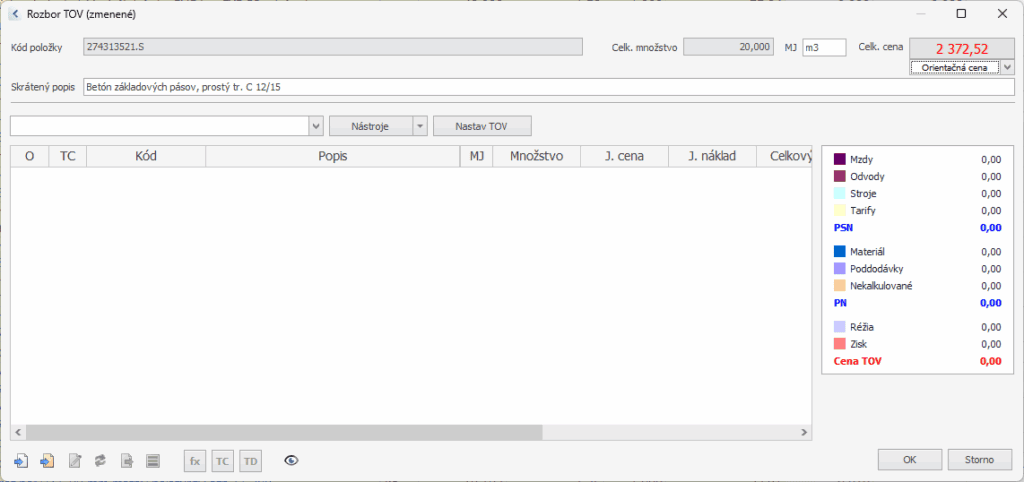Click the blue-arrow insert item icon

coord(21,460)
